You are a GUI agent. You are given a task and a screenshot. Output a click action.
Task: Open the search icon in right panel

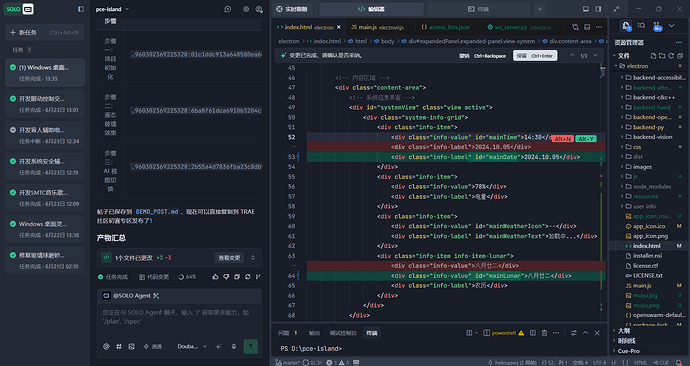click(642, 26)
